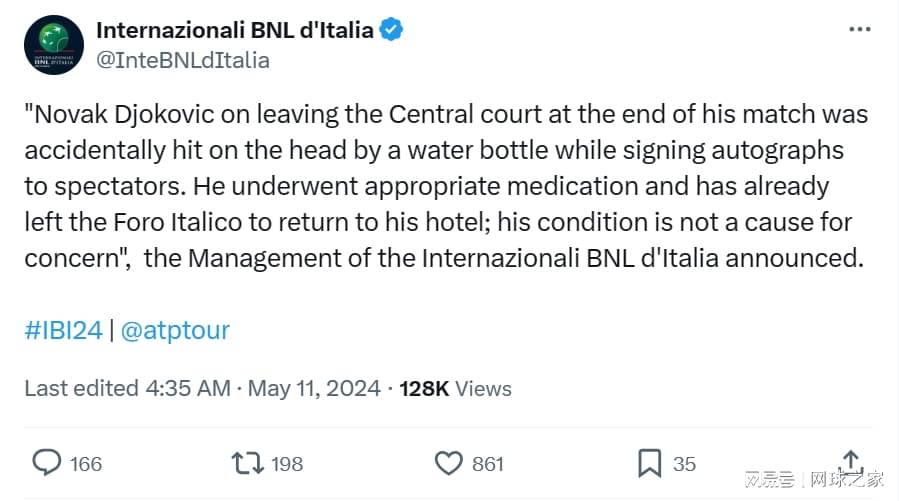This screenshot has height=501, width=899.
Task: Bookmark this tweet
Action: pyautogui.click(x=650, y=463)
